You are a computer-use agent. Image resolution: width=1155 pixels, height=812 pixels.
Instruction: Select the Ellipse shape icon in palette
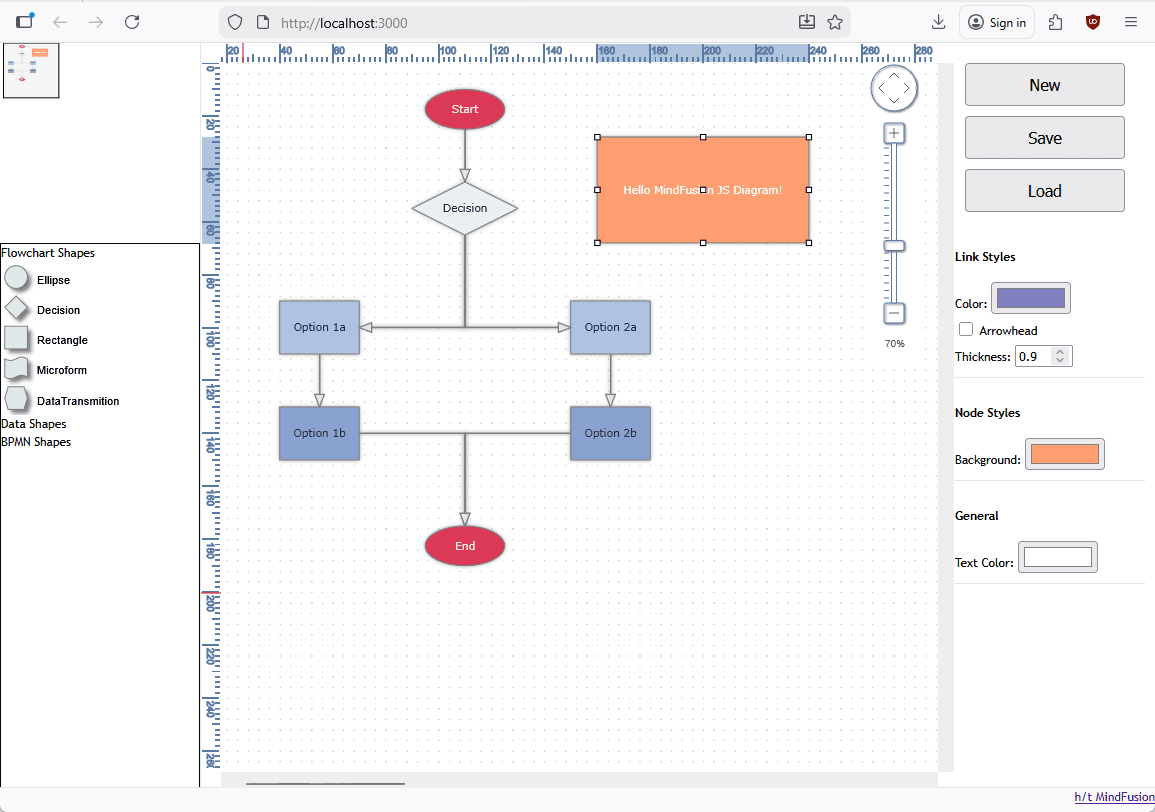tap(16, 279)
